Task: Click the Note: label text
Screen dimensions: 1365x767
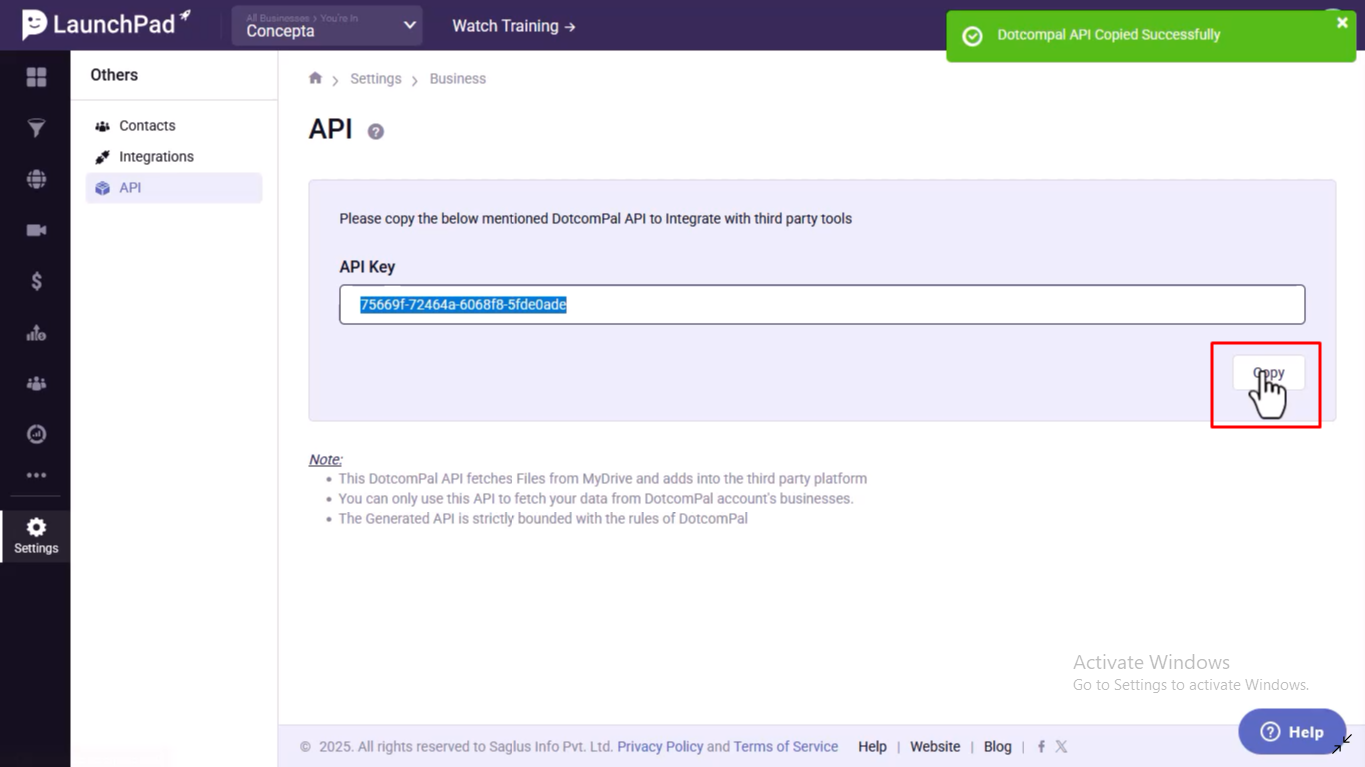Action: (325, 460)
